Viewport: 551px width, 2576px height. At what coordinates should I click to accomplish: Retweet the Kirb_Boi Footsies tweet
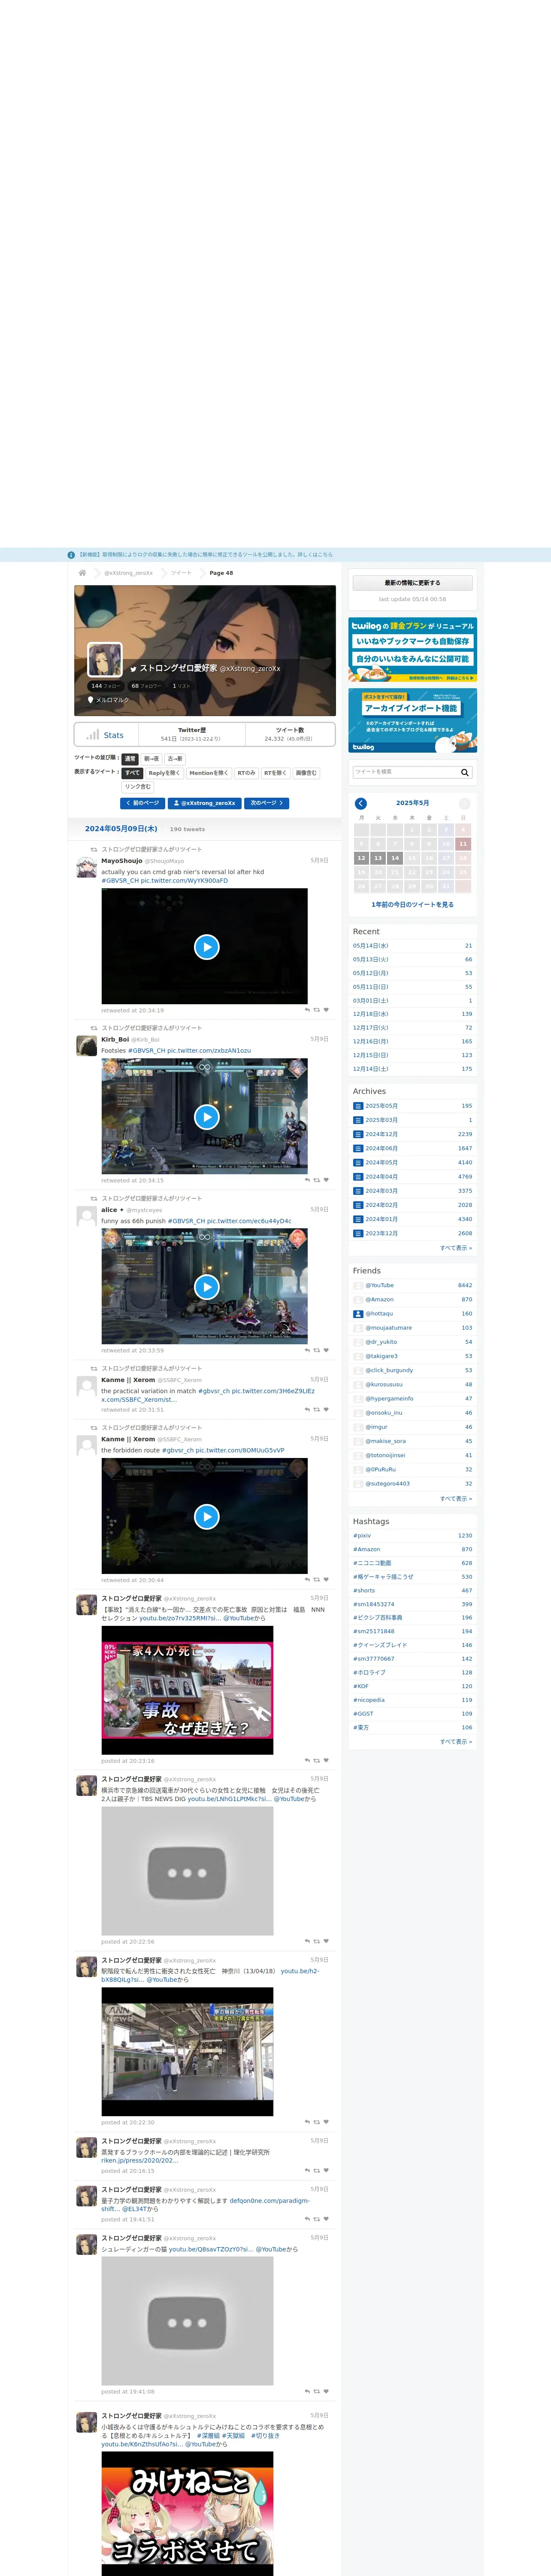317,1180
